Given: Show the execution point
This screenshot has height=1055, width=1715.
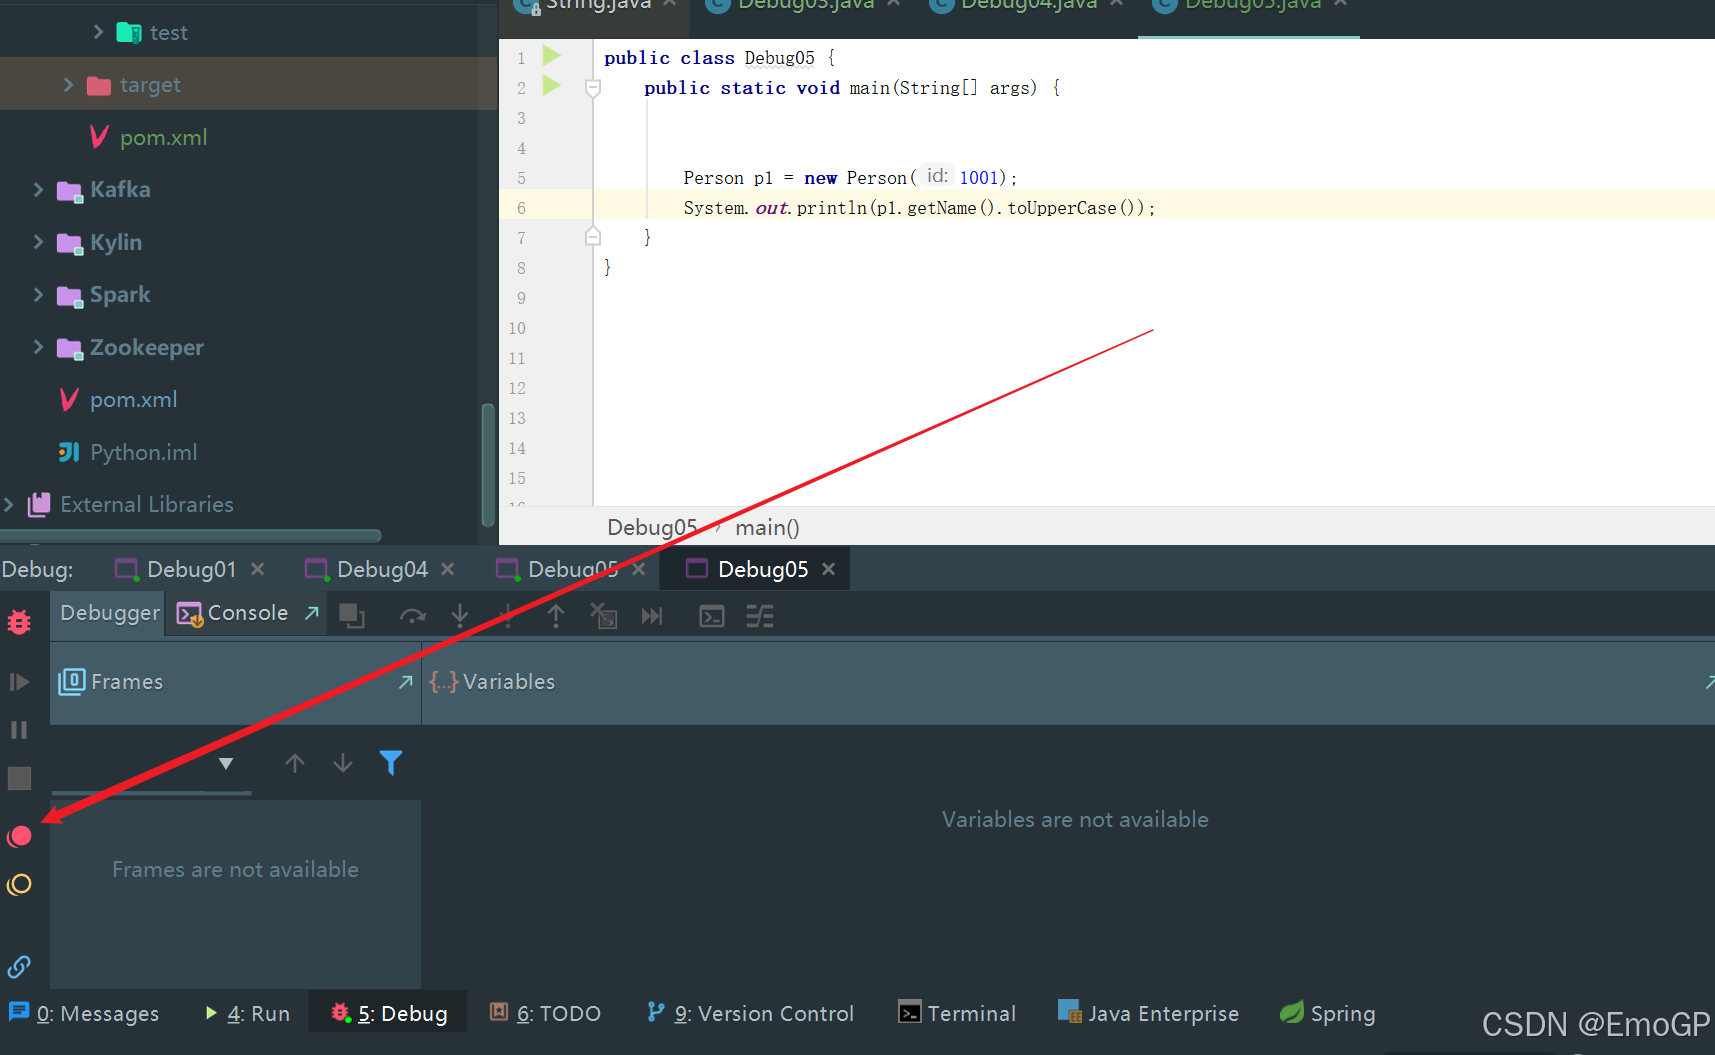Looking at the screenshot, I should pyautogui.click(x=352, y=616).
